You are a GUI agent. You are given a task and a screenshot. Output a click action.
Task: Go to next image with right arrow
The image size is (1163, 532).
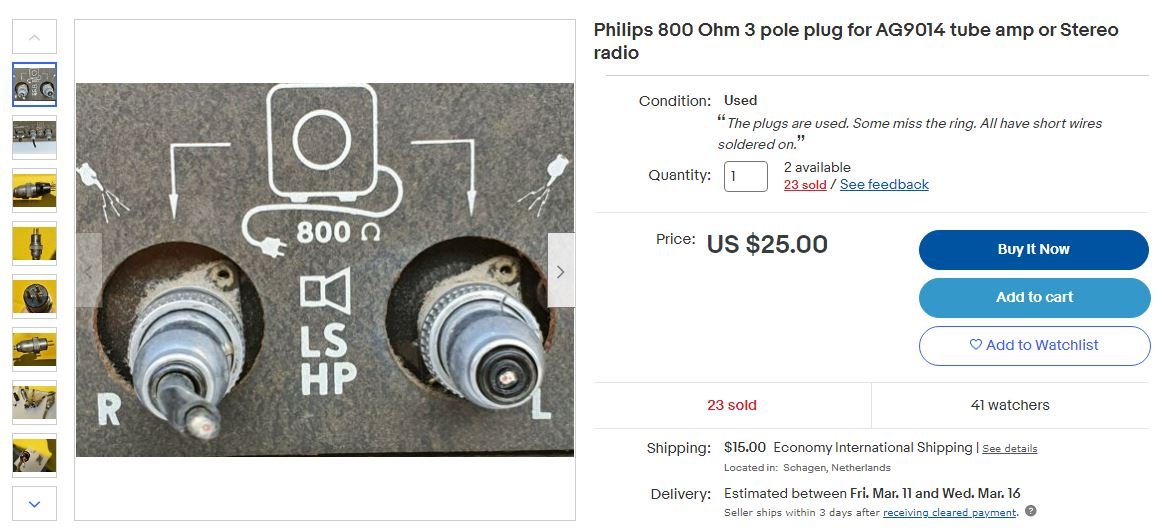pos(561,271)
